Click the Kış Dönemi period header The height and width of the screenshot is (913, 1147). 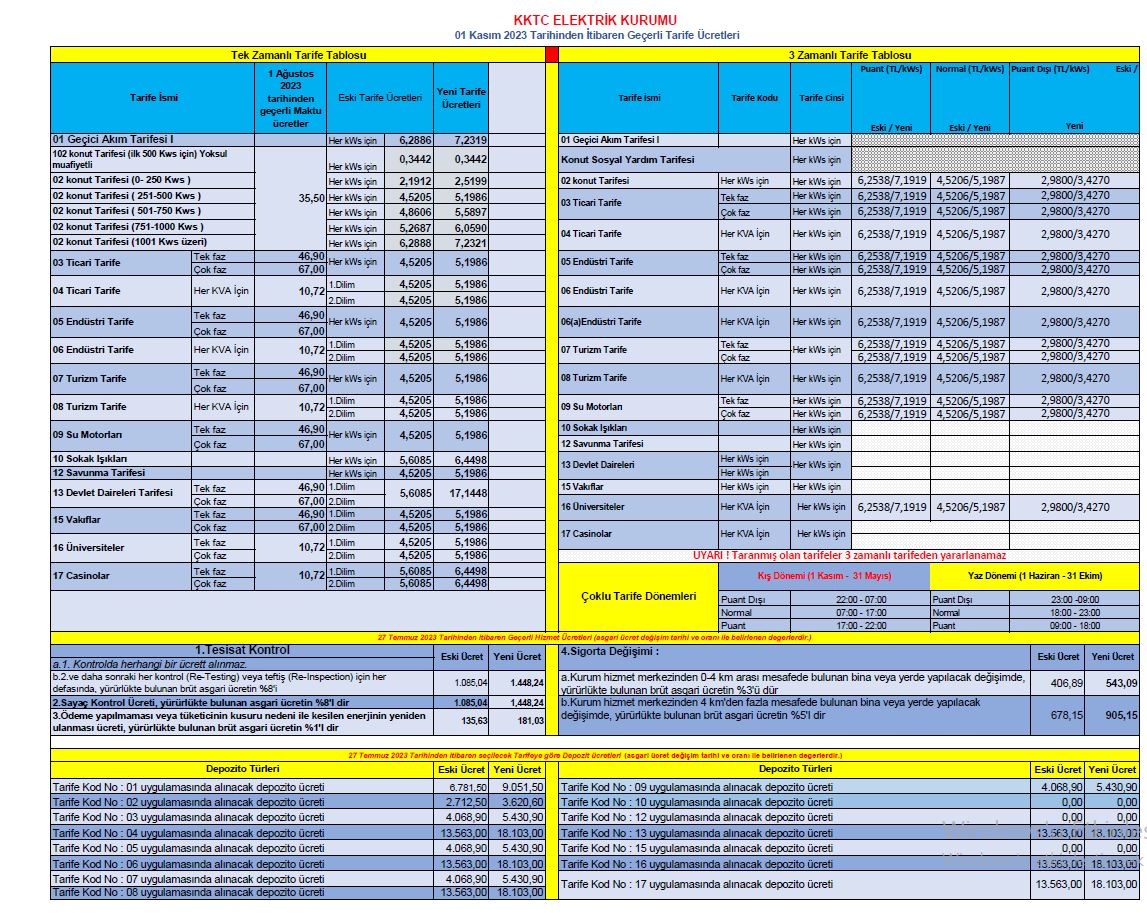click(x=824, y=576)
